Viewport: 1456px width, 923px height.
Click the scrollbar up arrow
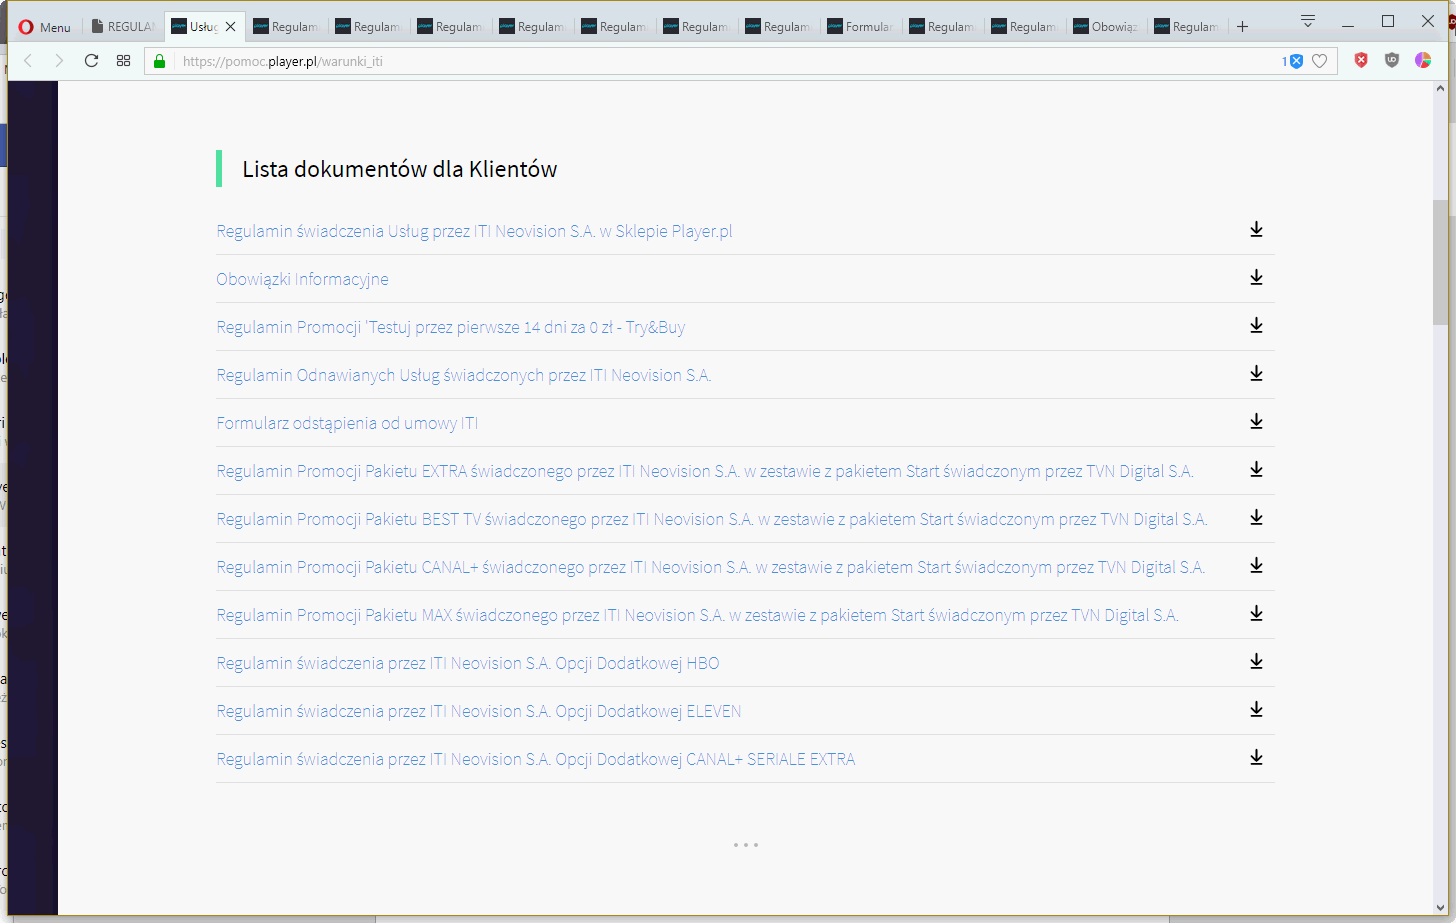pos(1441,89)
